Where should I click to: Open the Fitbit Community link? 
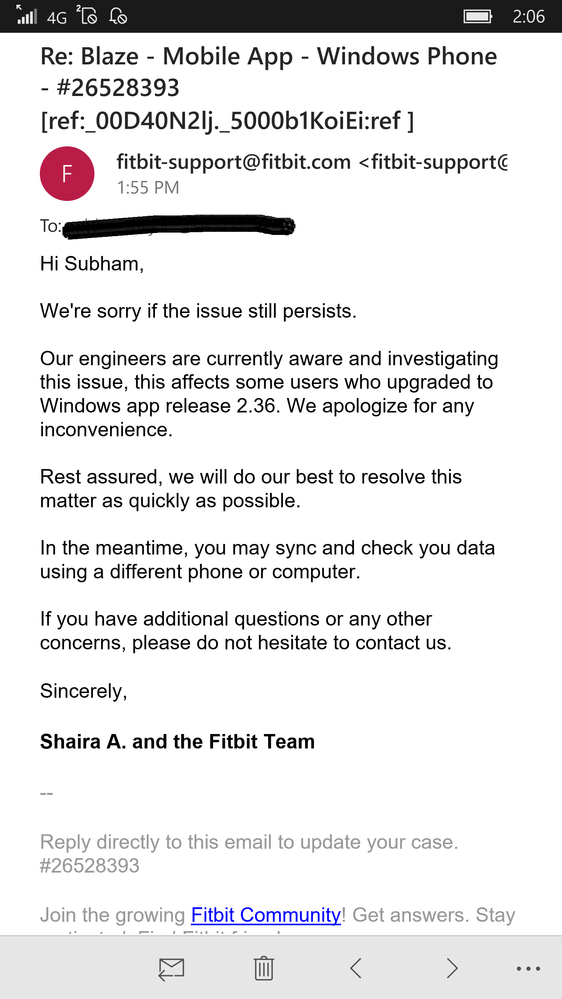[266, 915]
